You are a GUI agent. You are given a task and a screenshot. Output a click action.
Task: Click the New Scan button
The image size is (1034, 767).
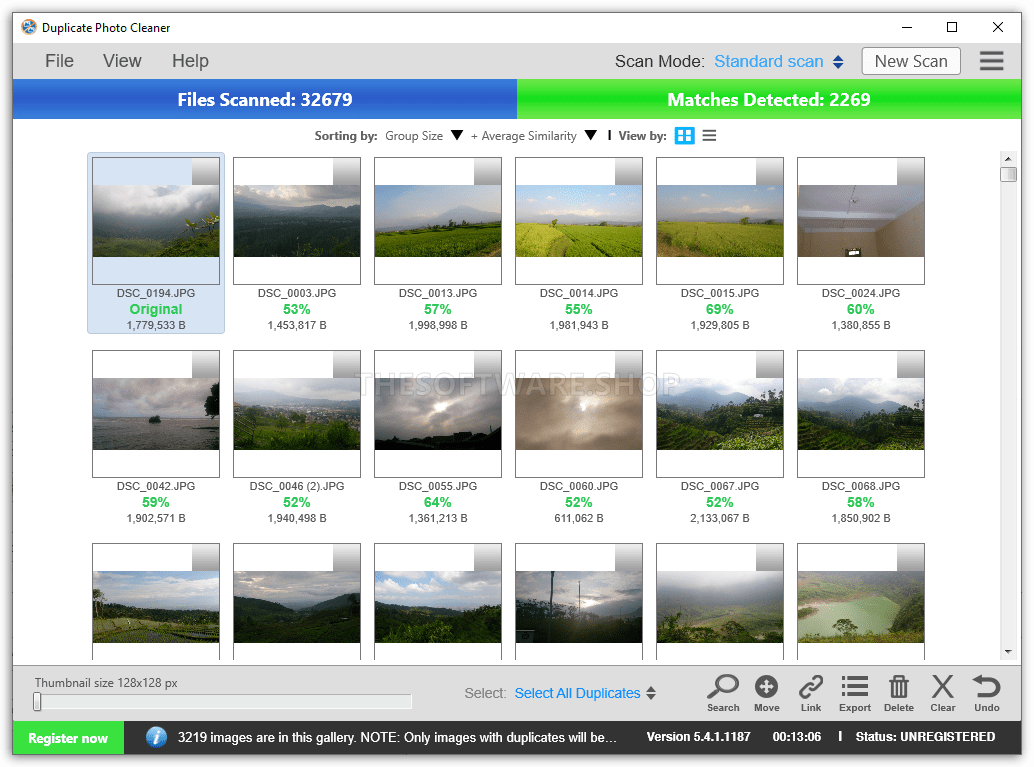[x=911, y=61]
